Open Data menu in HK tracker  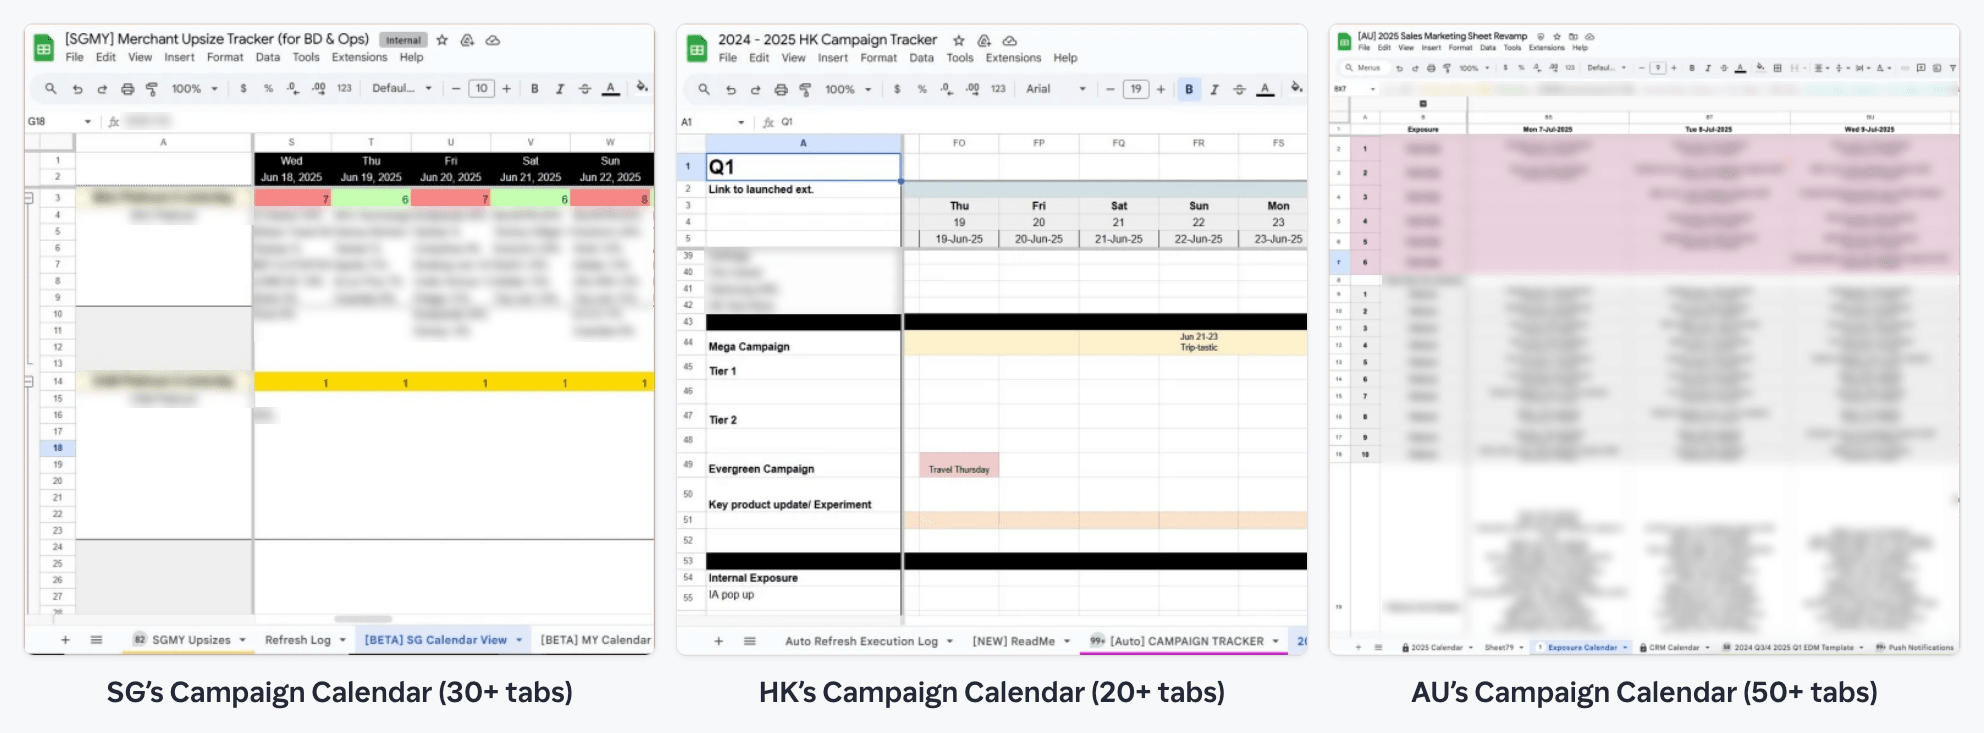point(921,58)
